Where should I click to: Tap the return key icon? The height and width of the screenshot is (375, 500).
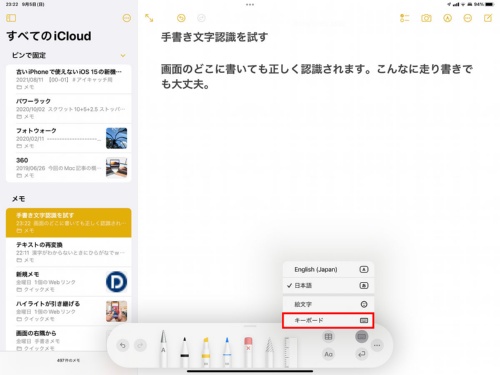[362, 354]
